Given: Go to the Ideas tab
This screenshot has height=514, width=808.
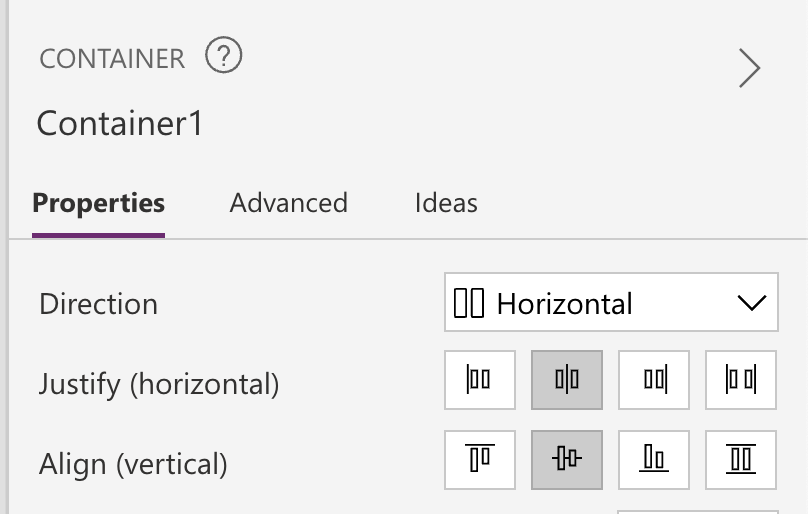Looking at the screenshot, I should pyautogui.click(x=446, y=203).
